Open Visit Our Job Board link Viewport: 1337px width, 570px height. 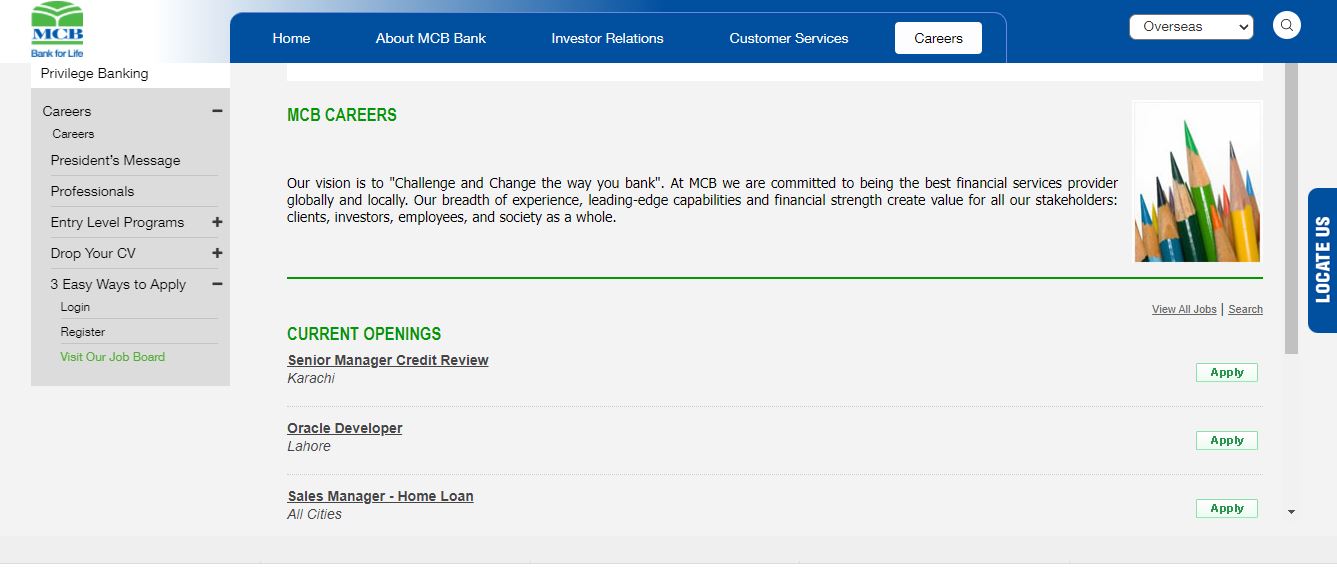click(x=112, y=357)
